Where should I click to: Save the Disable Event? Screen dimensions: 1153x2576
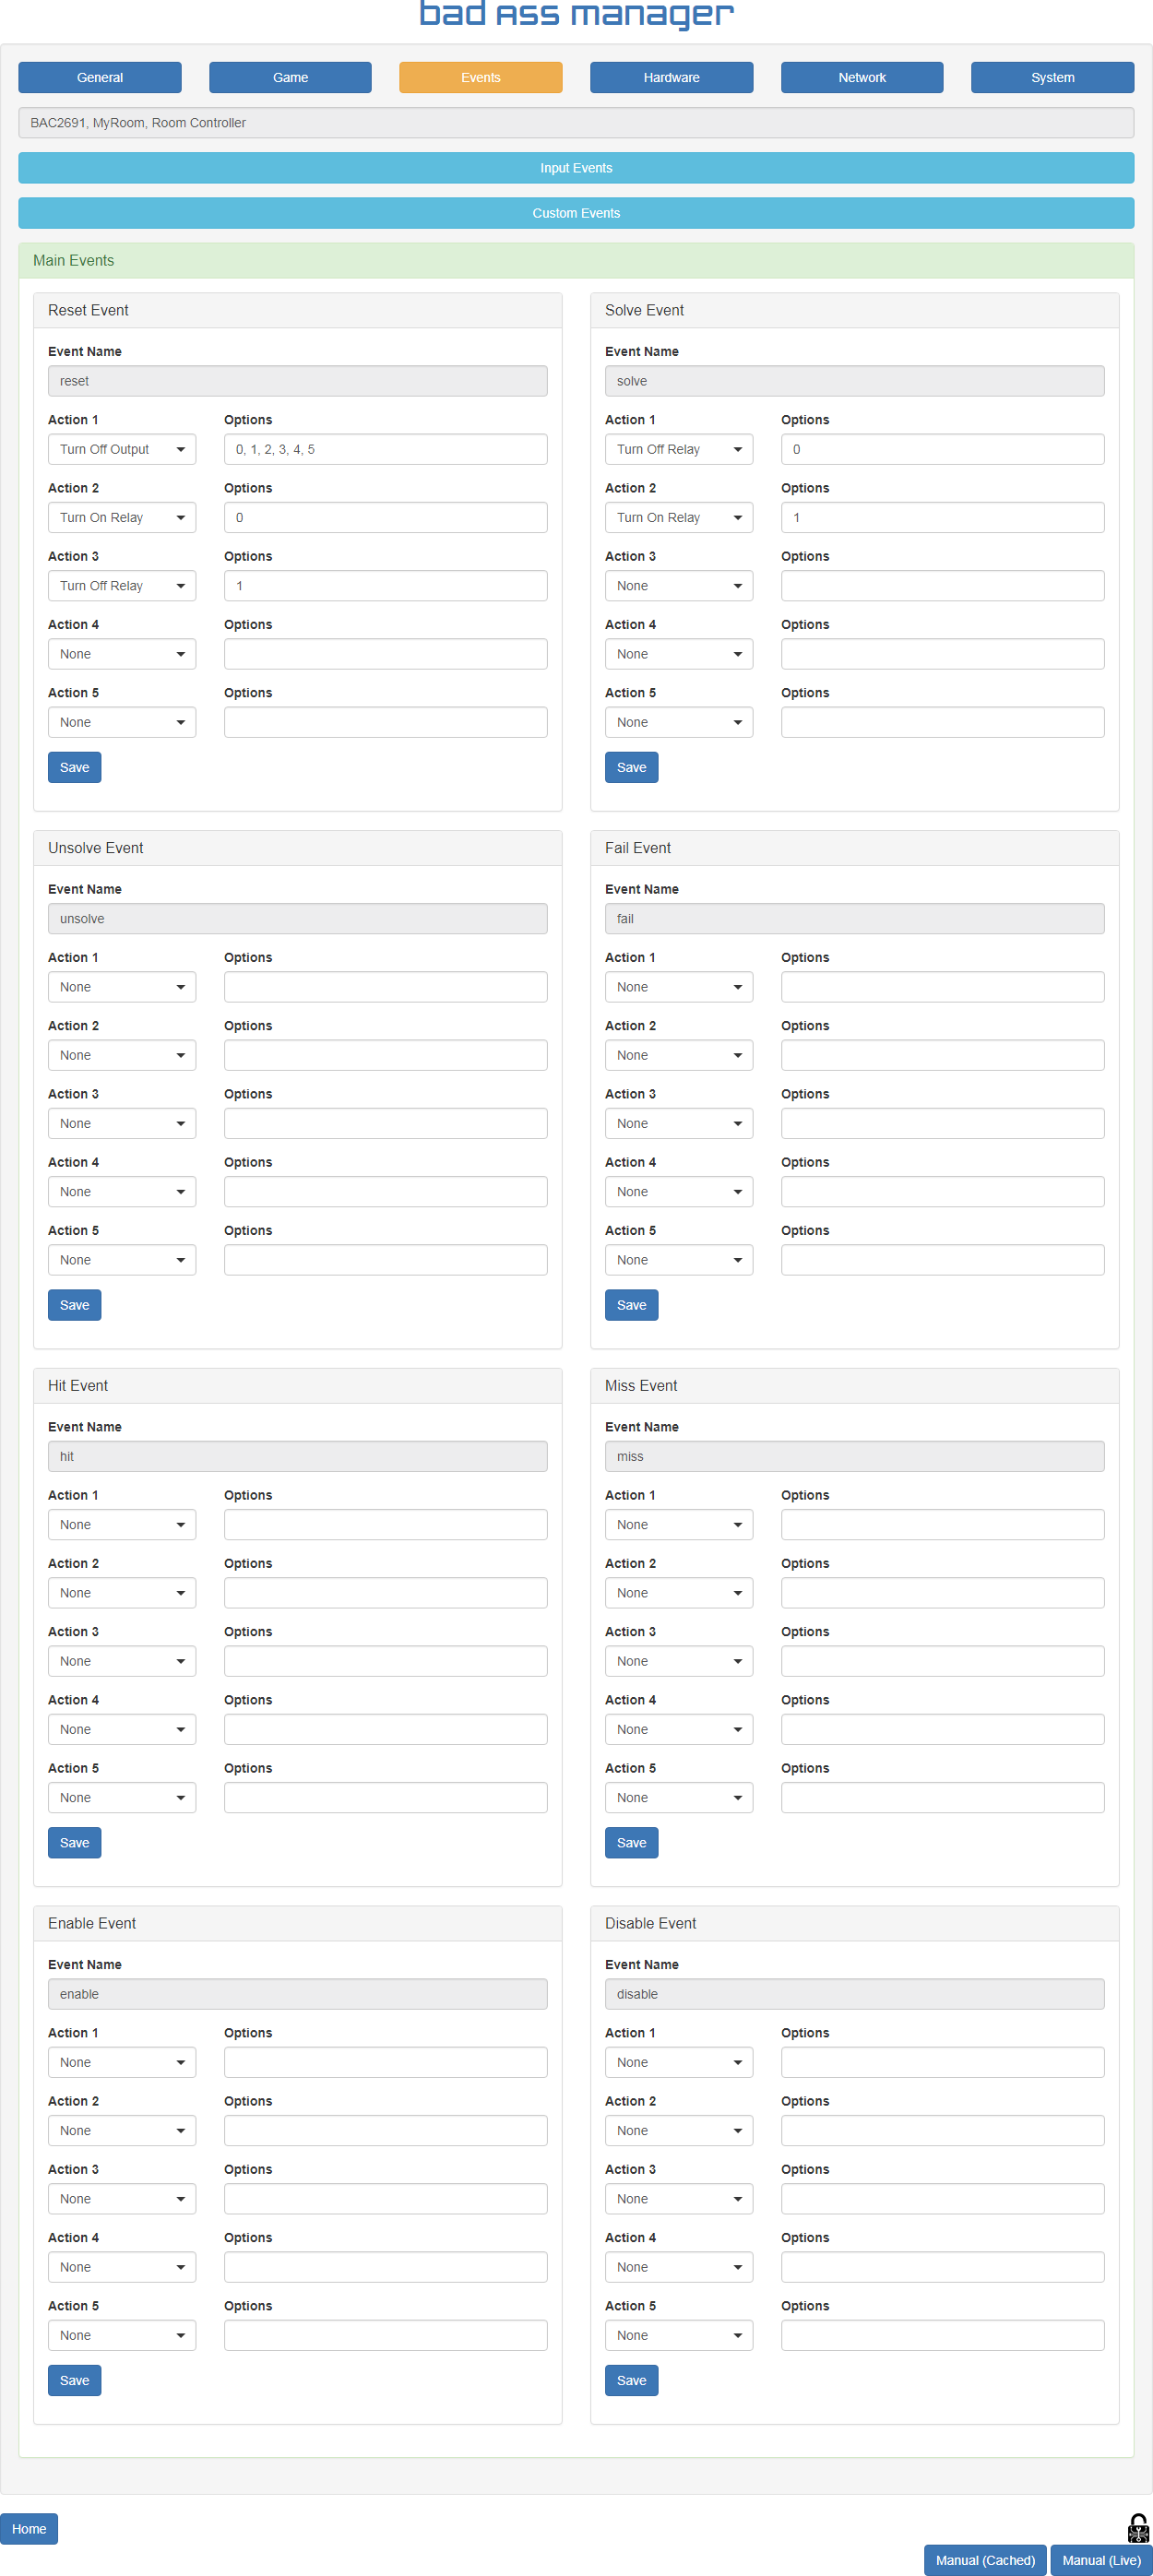[632, 2380]
